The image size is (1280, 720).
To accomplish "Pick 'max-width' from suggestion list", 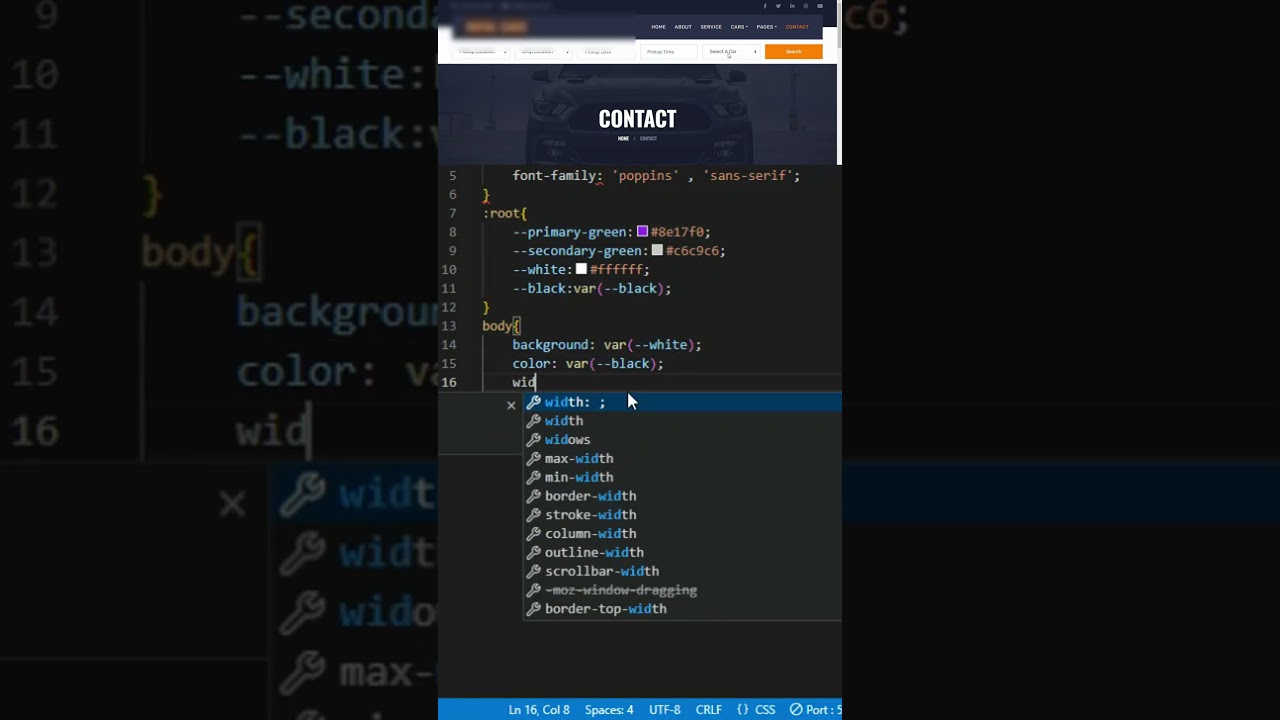I will click(683, 459).
